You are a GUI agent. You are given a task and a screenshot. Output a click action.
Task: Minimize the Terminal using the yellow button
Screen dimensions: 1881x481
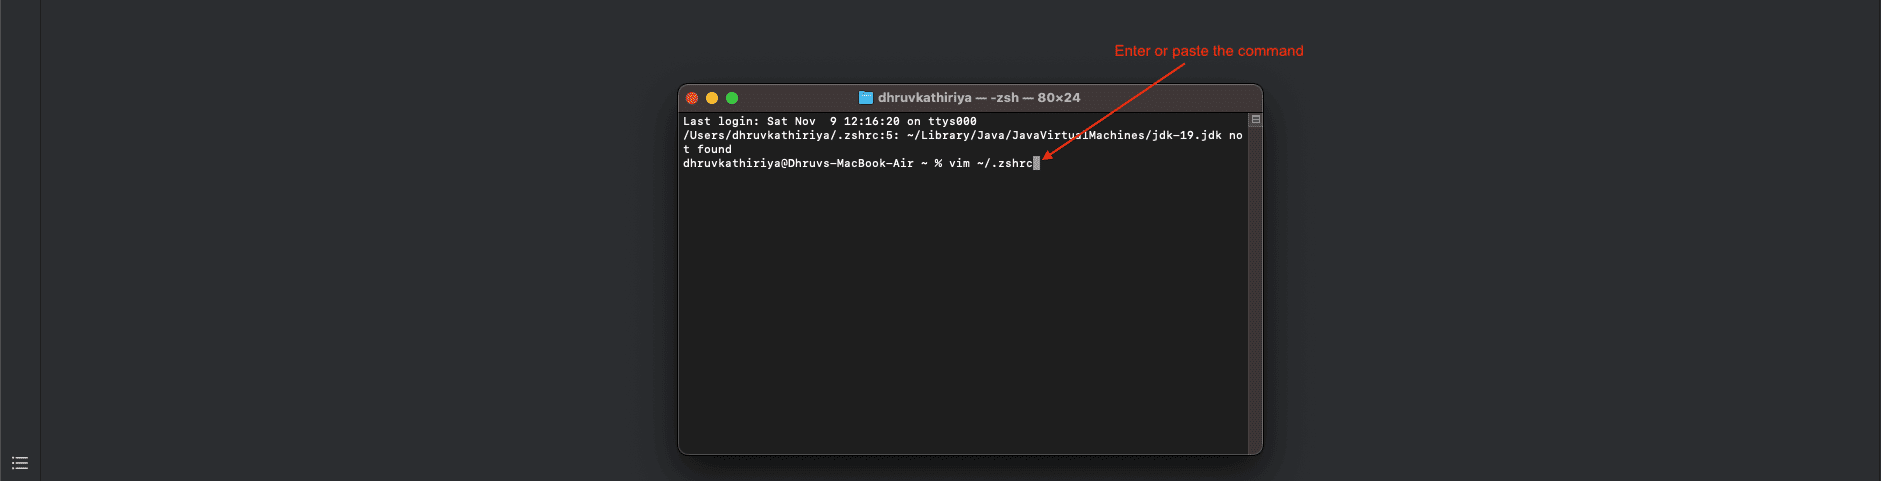tap(712, 98)
